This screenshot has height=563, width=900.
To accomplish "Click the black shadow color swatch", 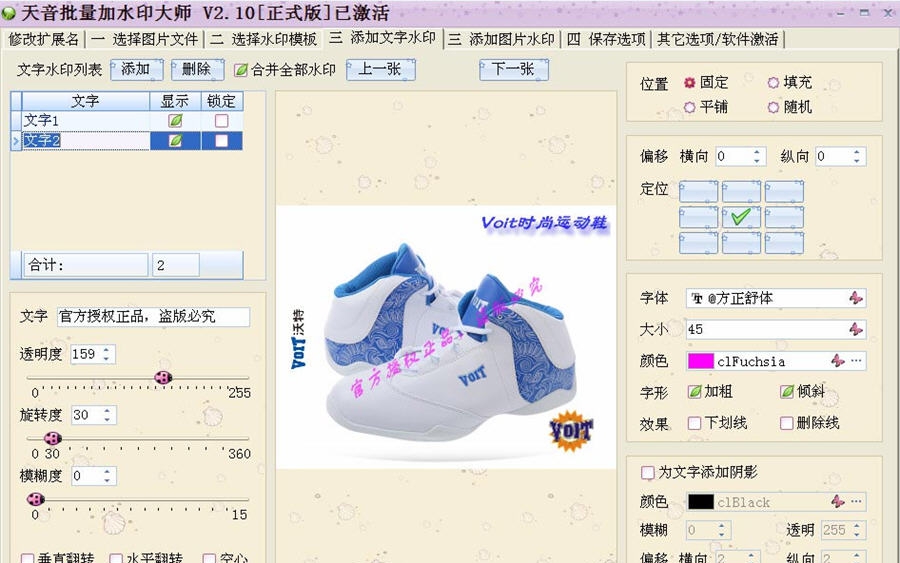I will pos(701,502).
